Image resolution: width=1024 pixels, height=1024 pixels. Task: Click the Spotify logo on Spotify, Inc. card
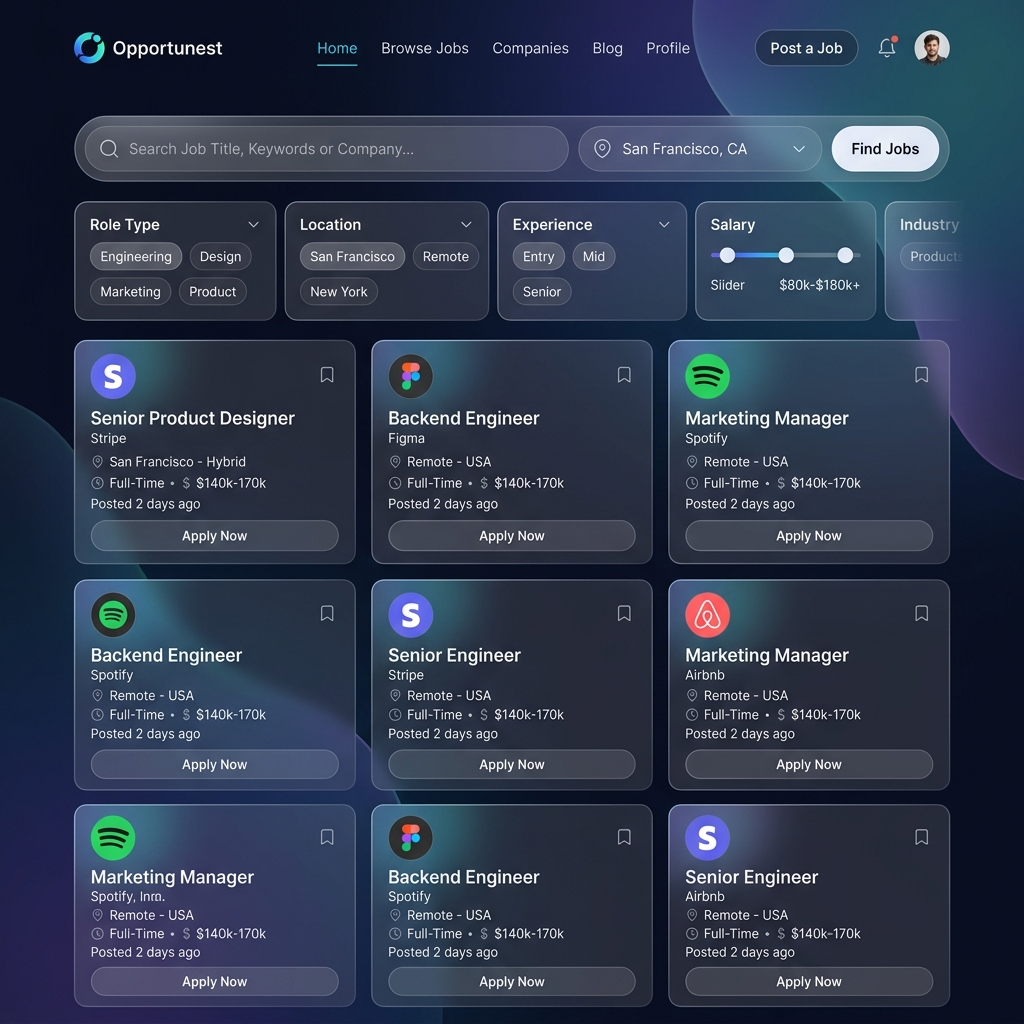[113, 838]
